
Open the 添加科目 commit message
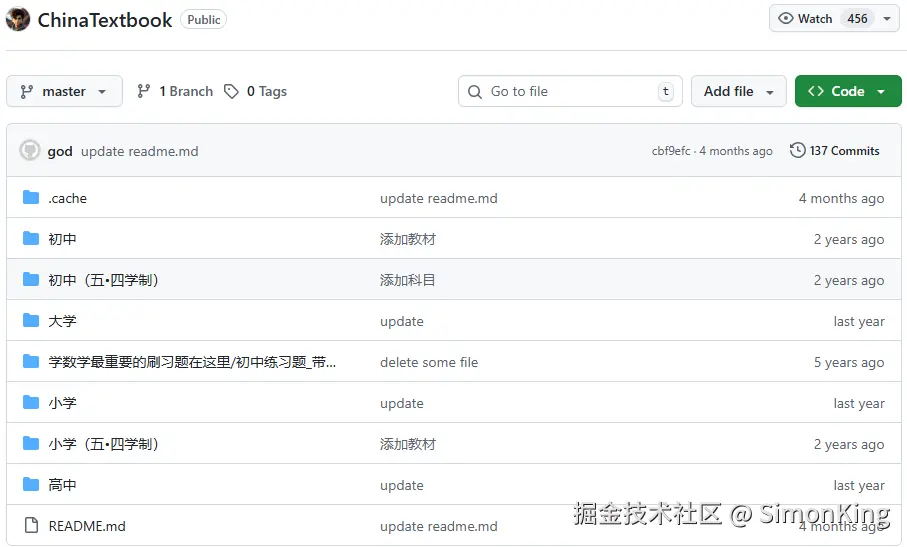point(408,280)
